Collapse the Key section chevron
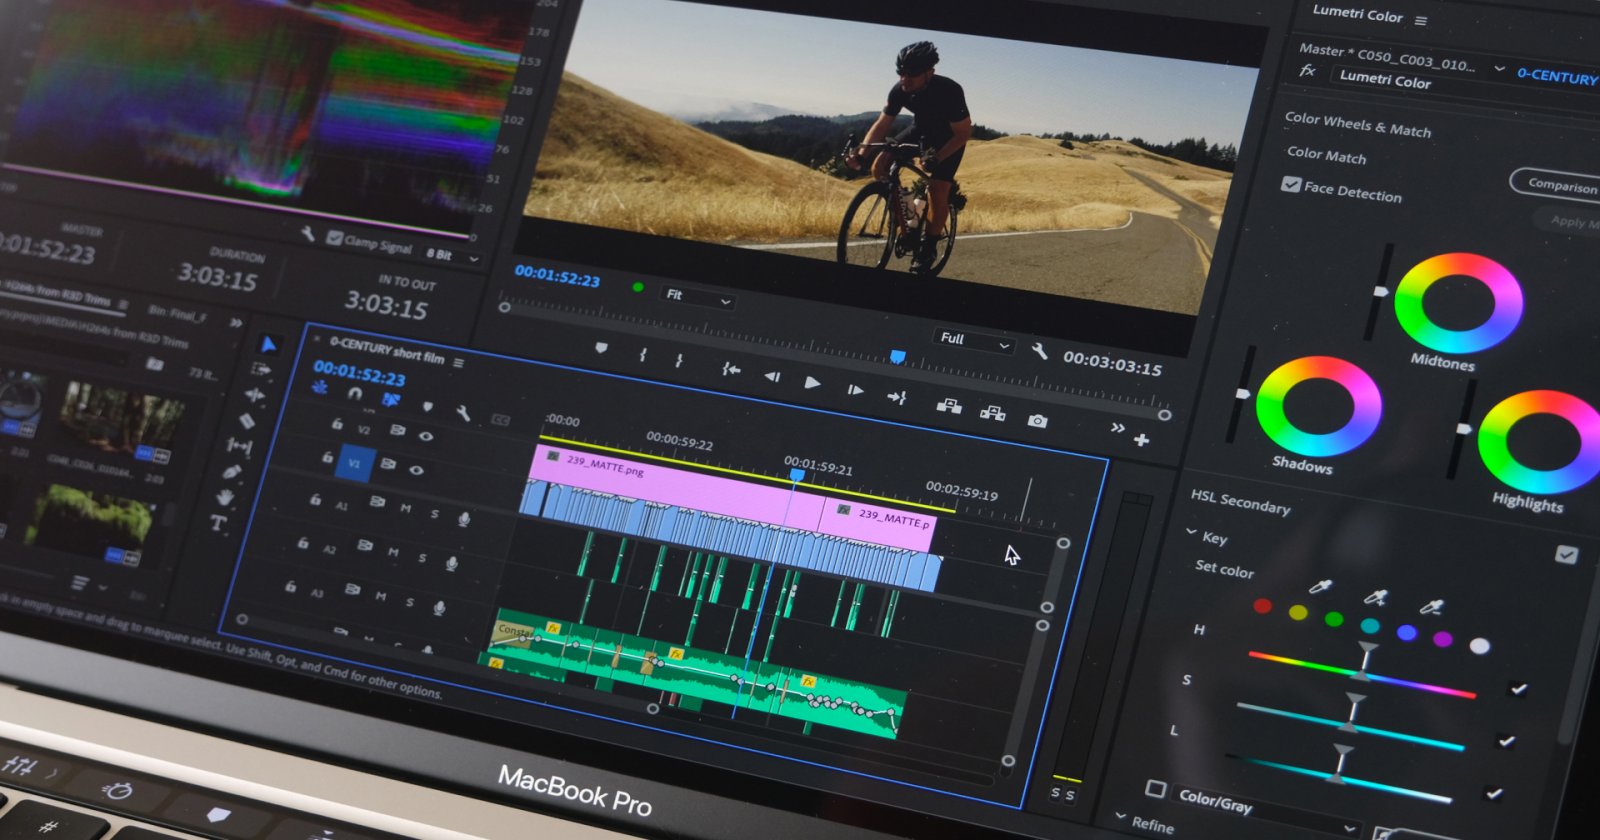 pos(1191,533)
